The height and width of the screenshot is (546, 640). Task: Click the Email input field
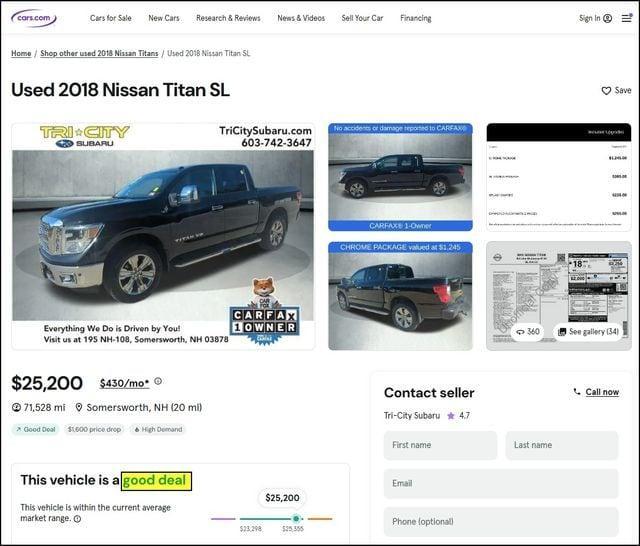pyautogui.click(x=501, y=483)
